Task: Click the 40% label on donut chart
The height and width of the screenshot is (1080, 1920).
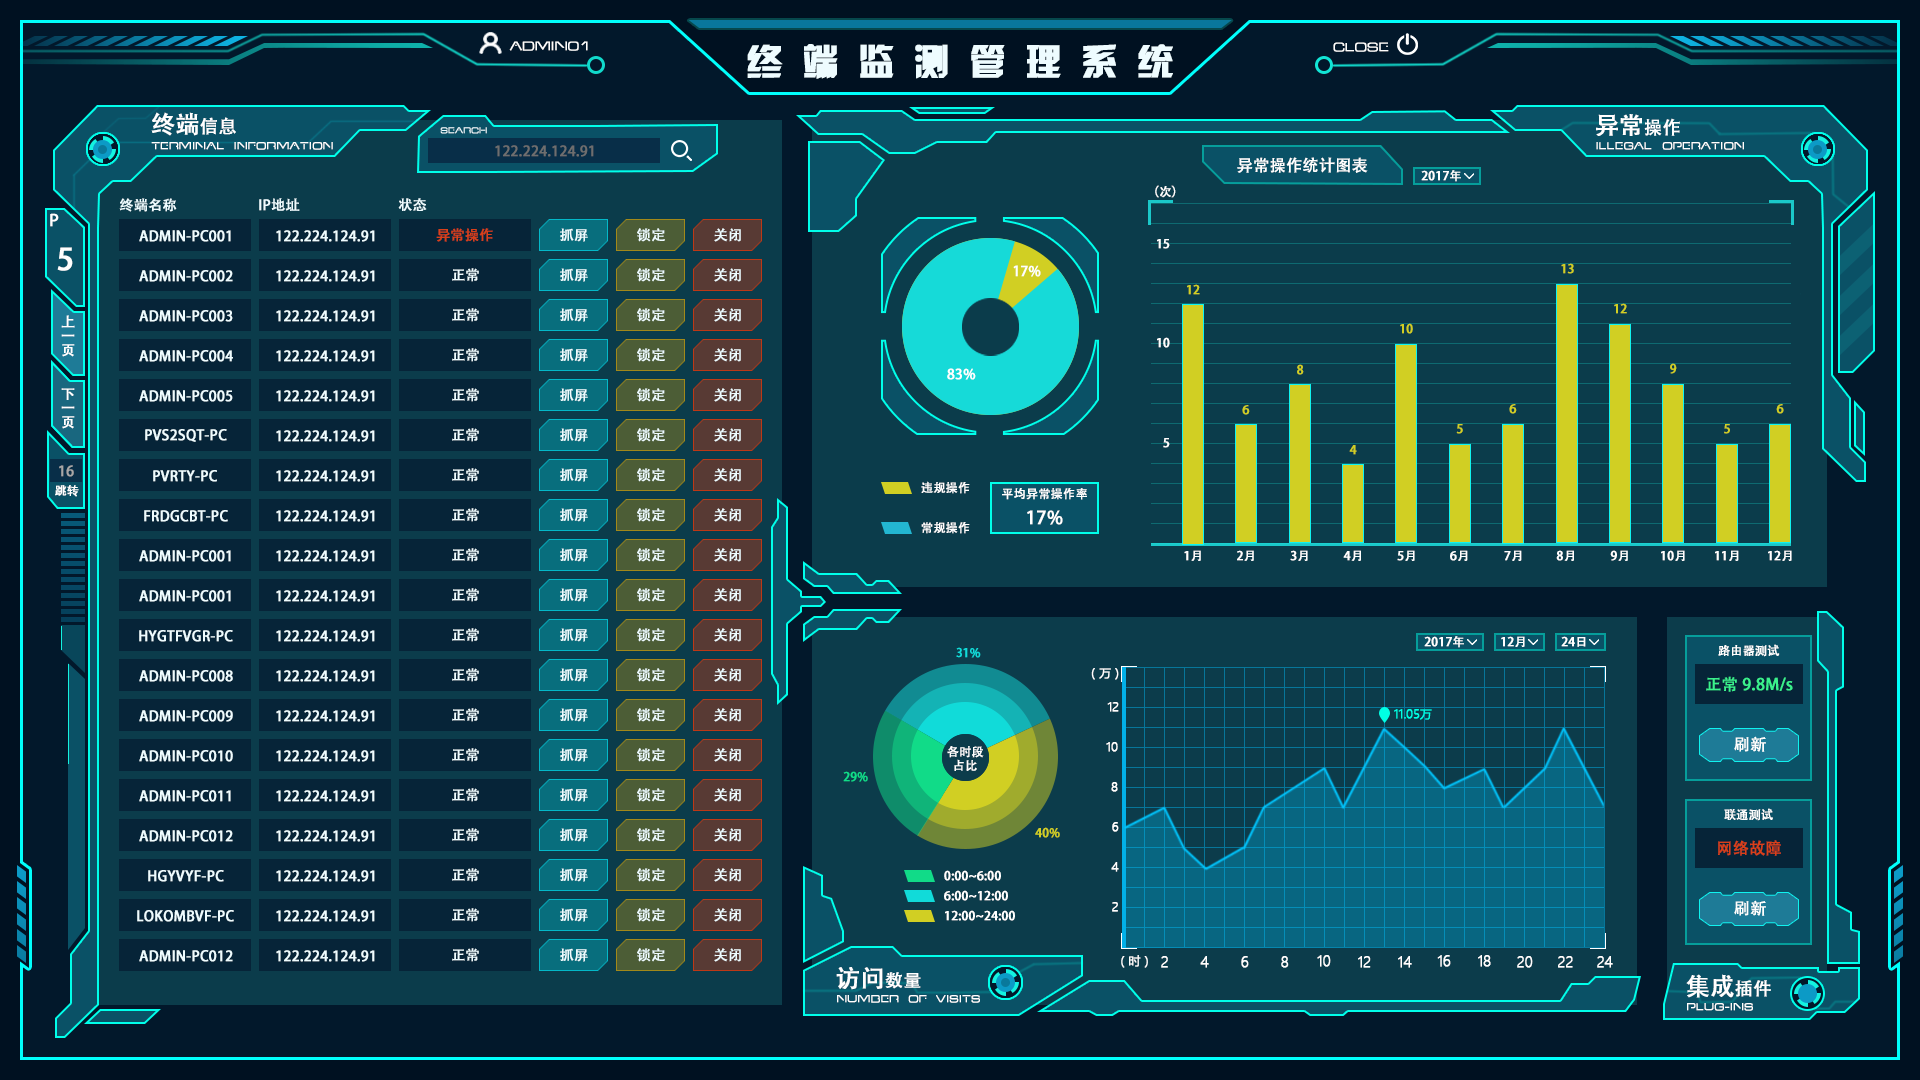Action: click(x=1047, y=833)
